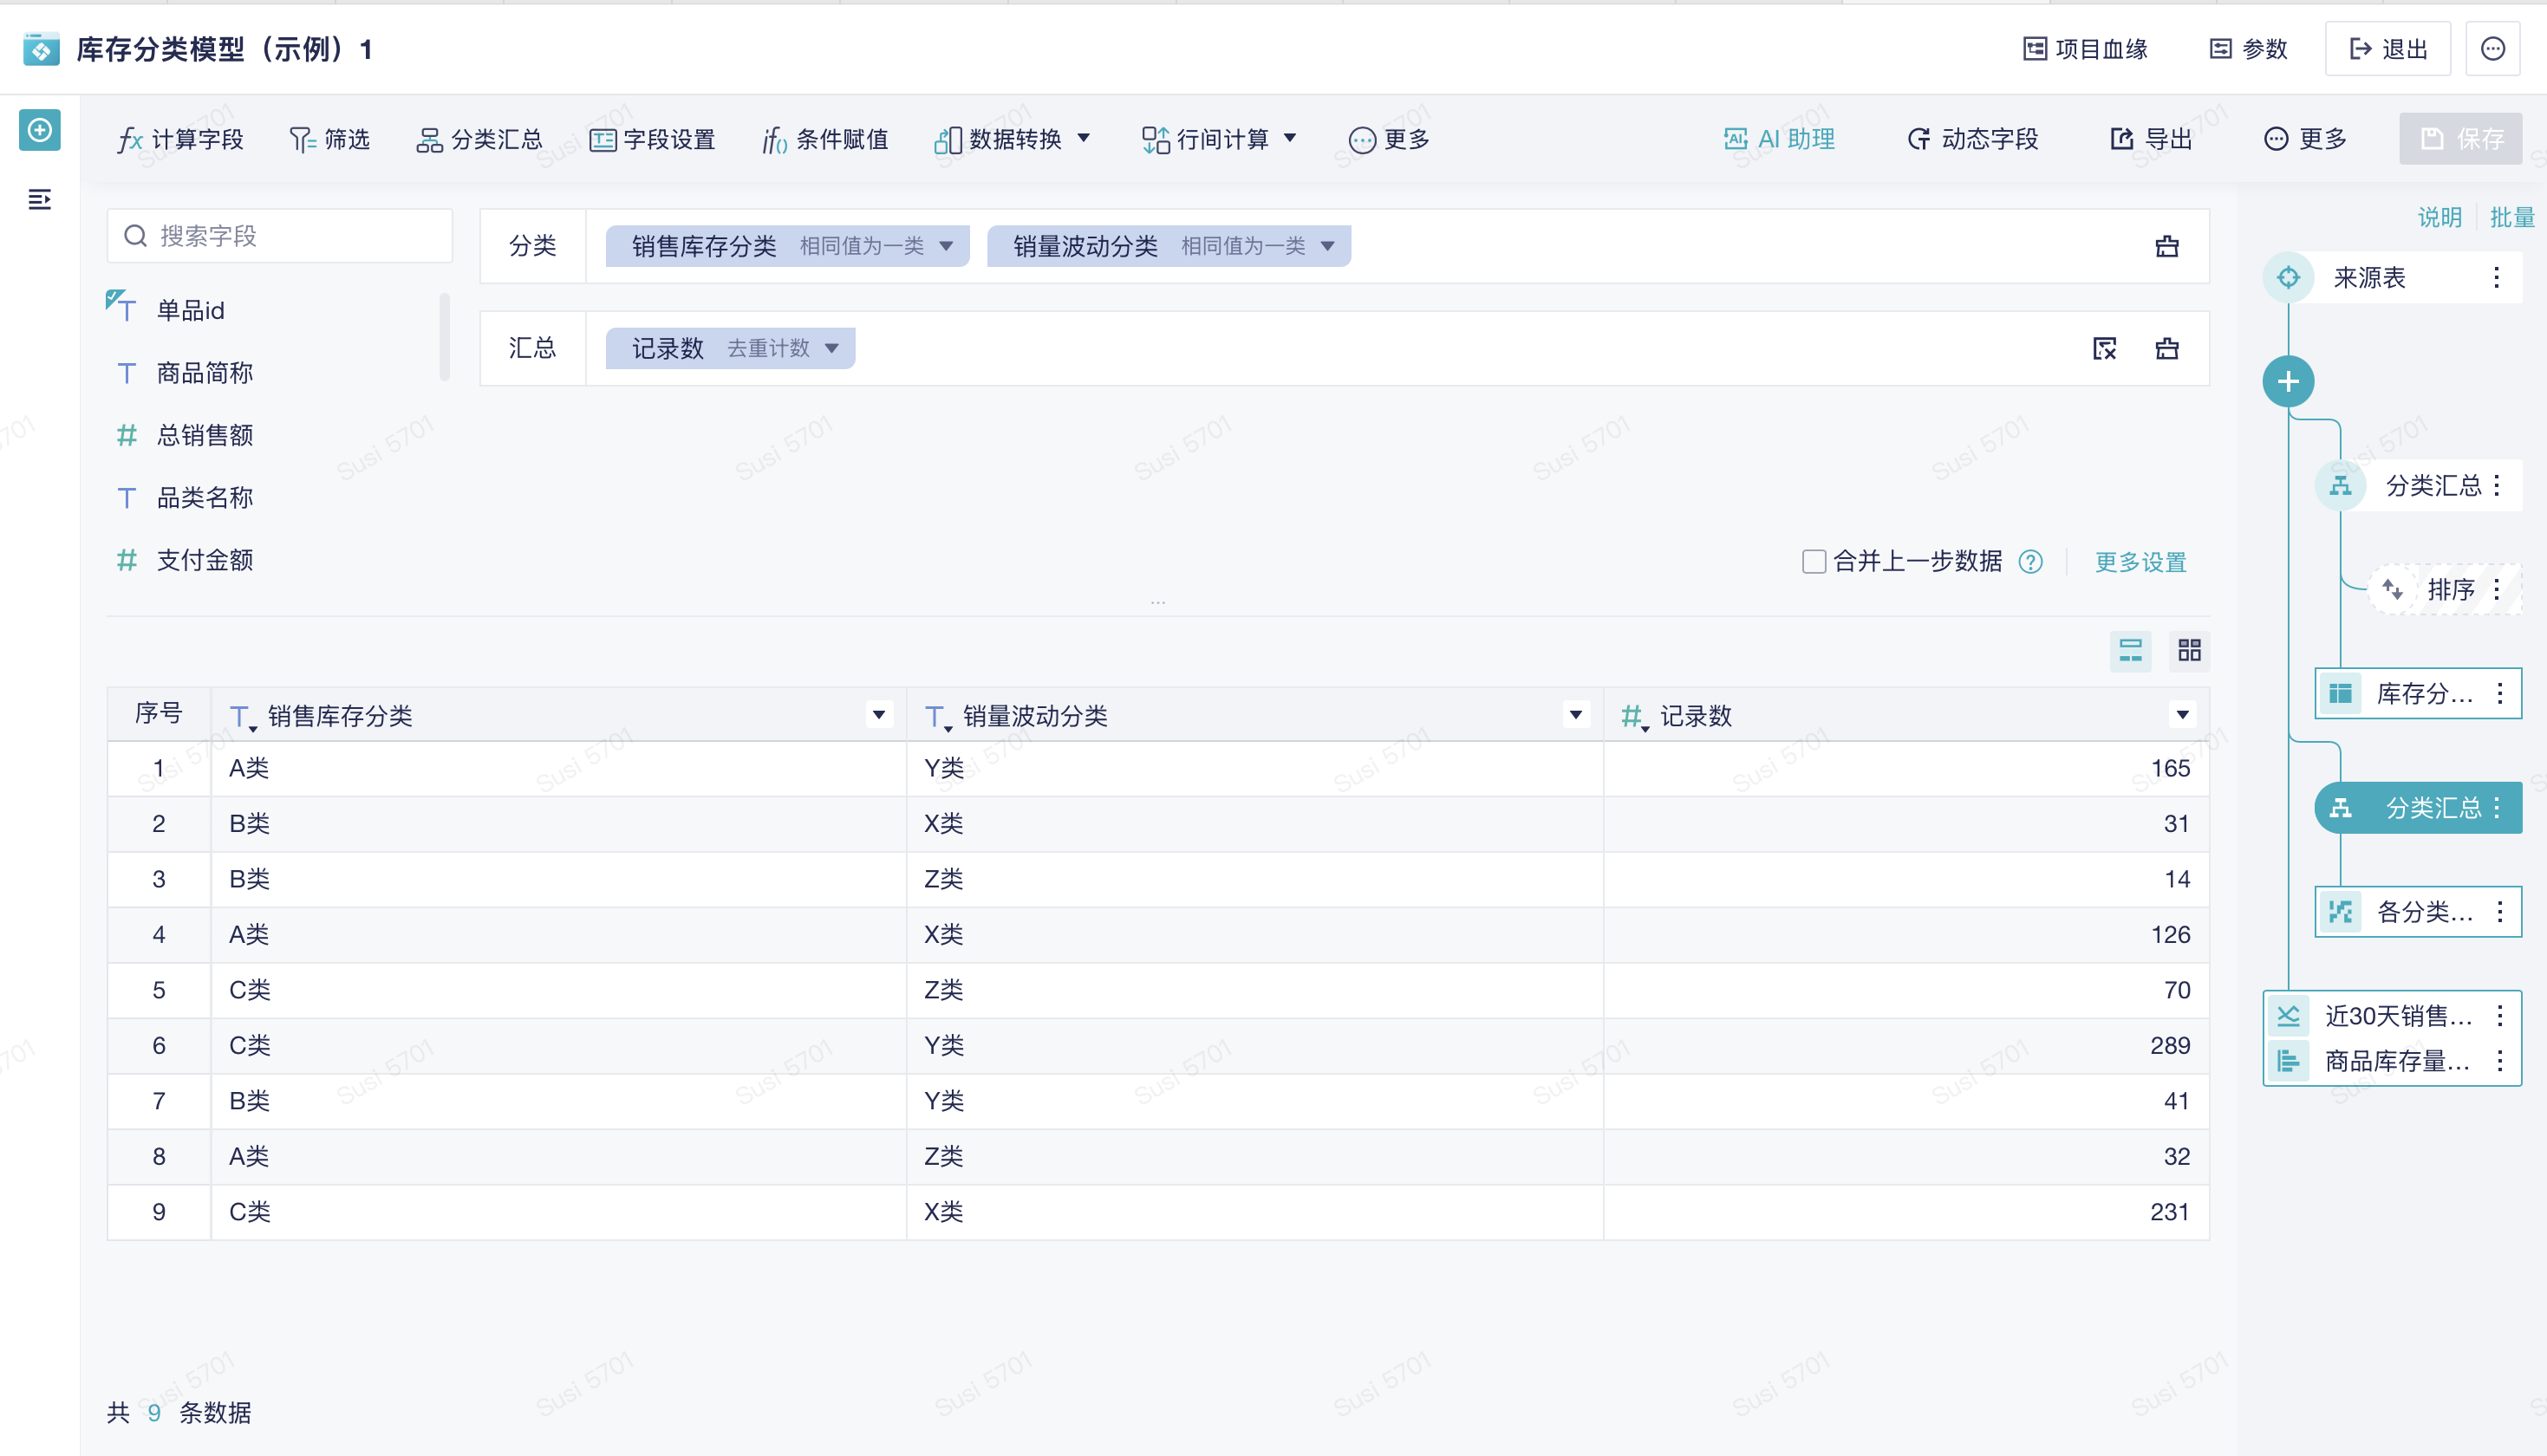Viewport: 2547px width, 1456px height.
Task: Click the add node plus icon in the sidebar
Action: (40, 130)
